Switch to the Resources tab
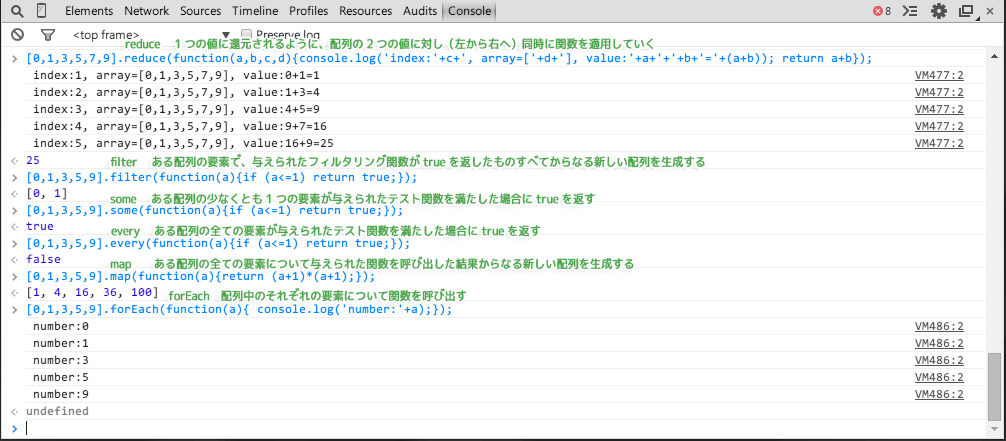The height and width of the screenshot is (441, 1006). 366,11
